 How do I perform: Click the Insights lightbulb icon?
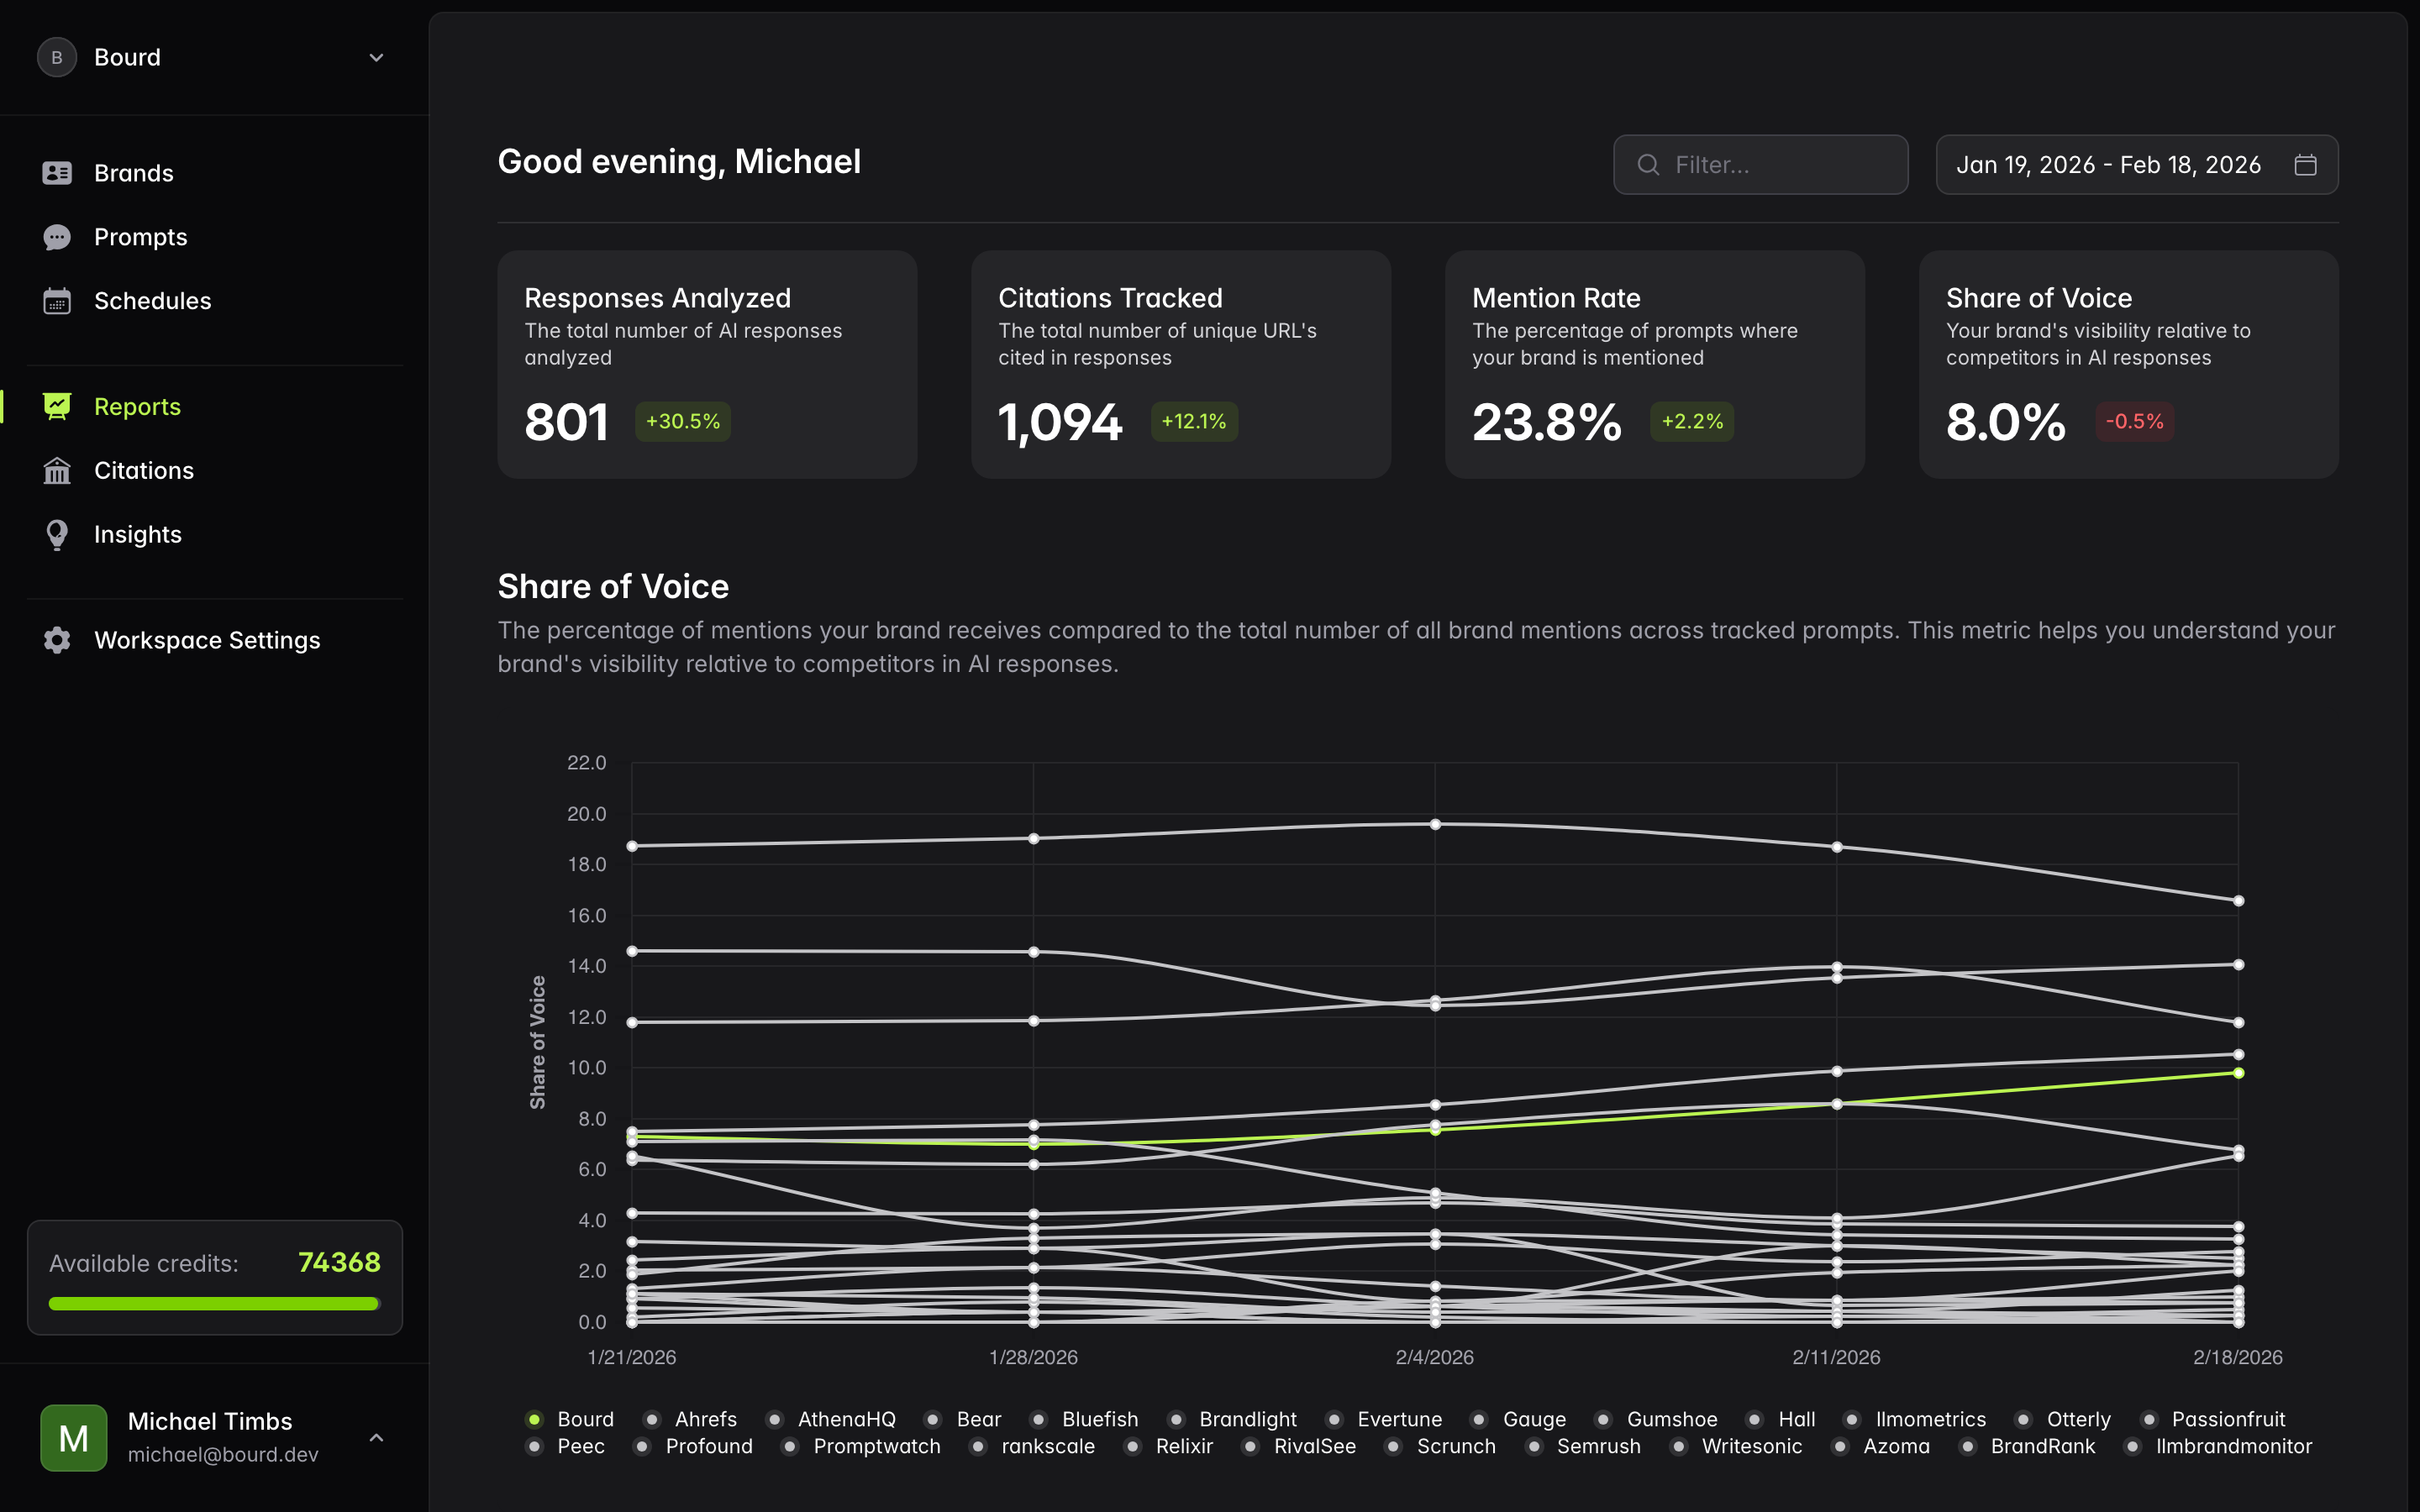[57, 534]
